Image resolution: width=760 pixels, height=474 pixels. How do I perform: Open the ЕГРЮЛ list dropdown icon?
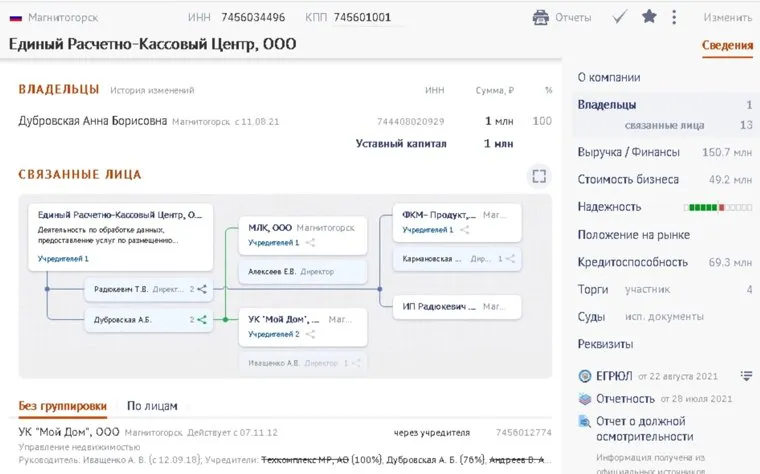click(745, 376)
